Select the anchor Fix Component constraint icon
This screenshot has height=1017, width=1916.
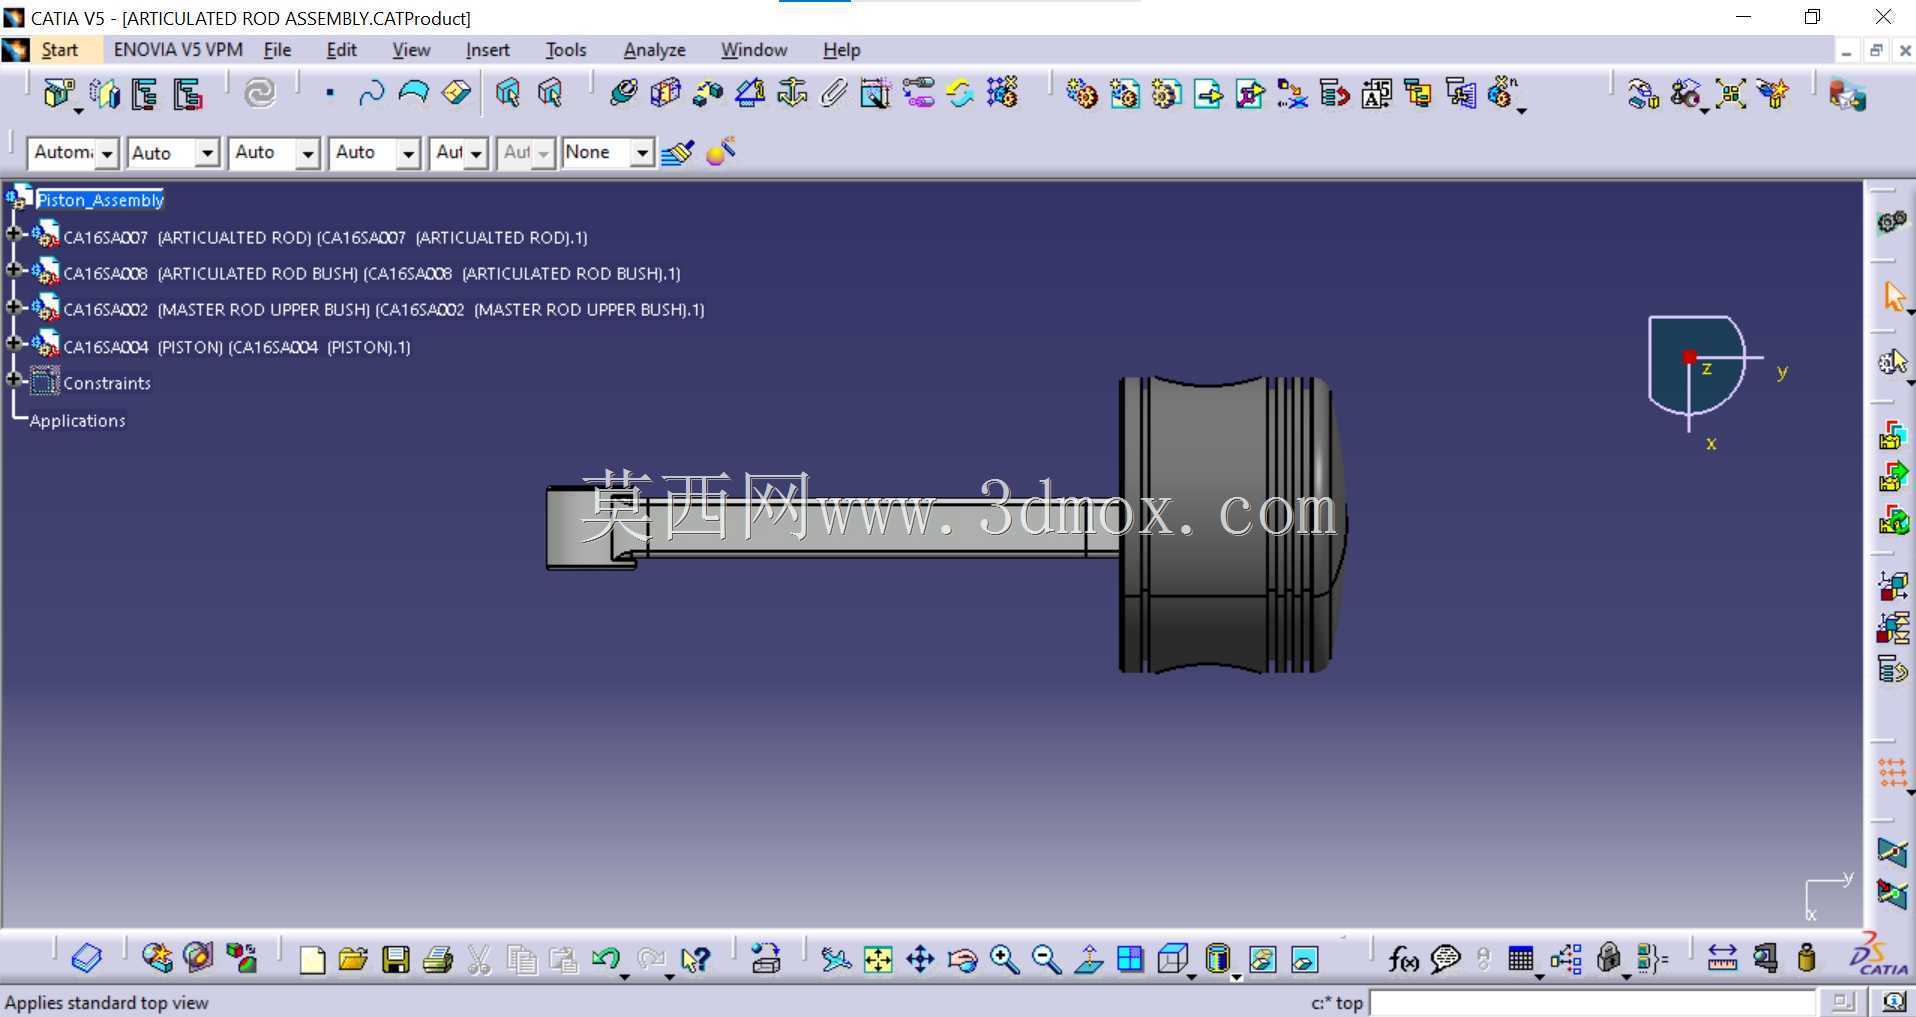[x=792, y=94]
